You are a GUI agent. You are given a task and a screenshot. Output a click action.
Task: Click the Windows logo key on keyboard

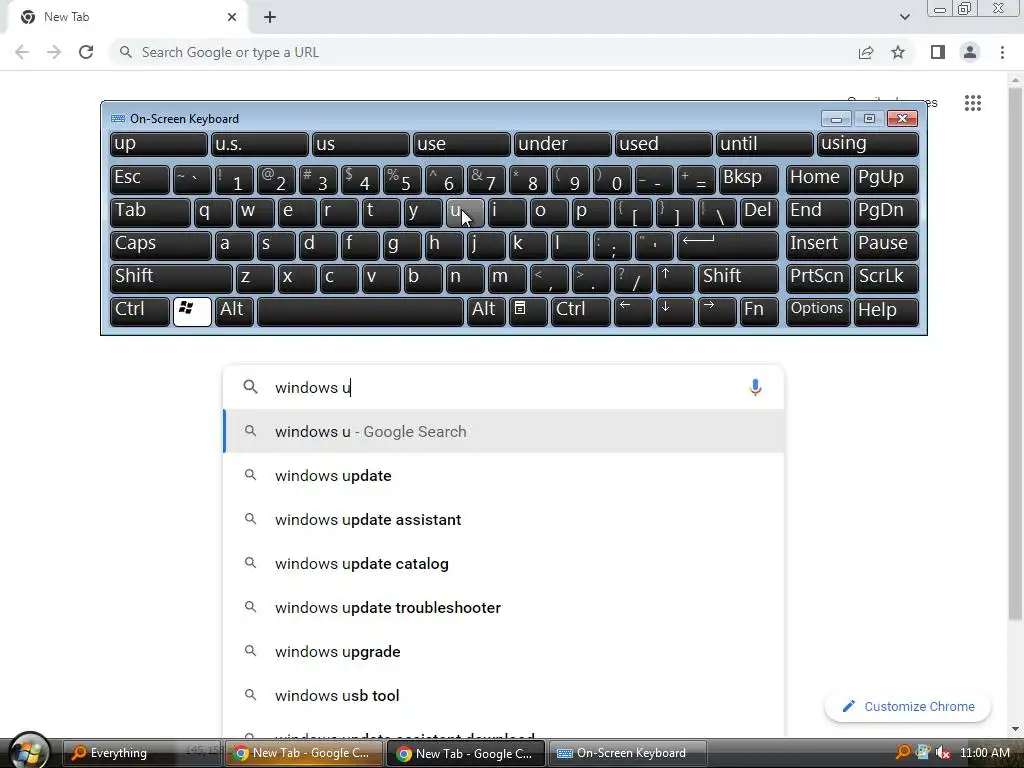[x=192, y=311]
